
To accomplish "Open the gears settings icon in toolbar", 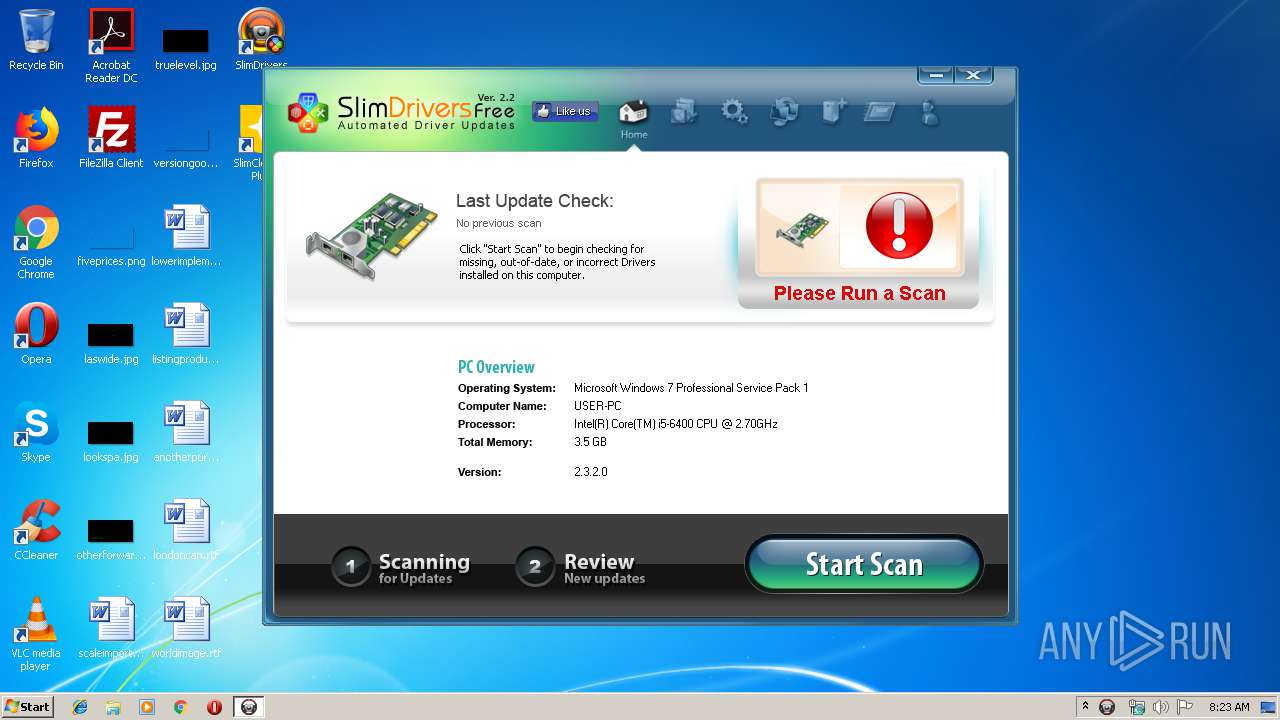I will (x=735, y=111).
